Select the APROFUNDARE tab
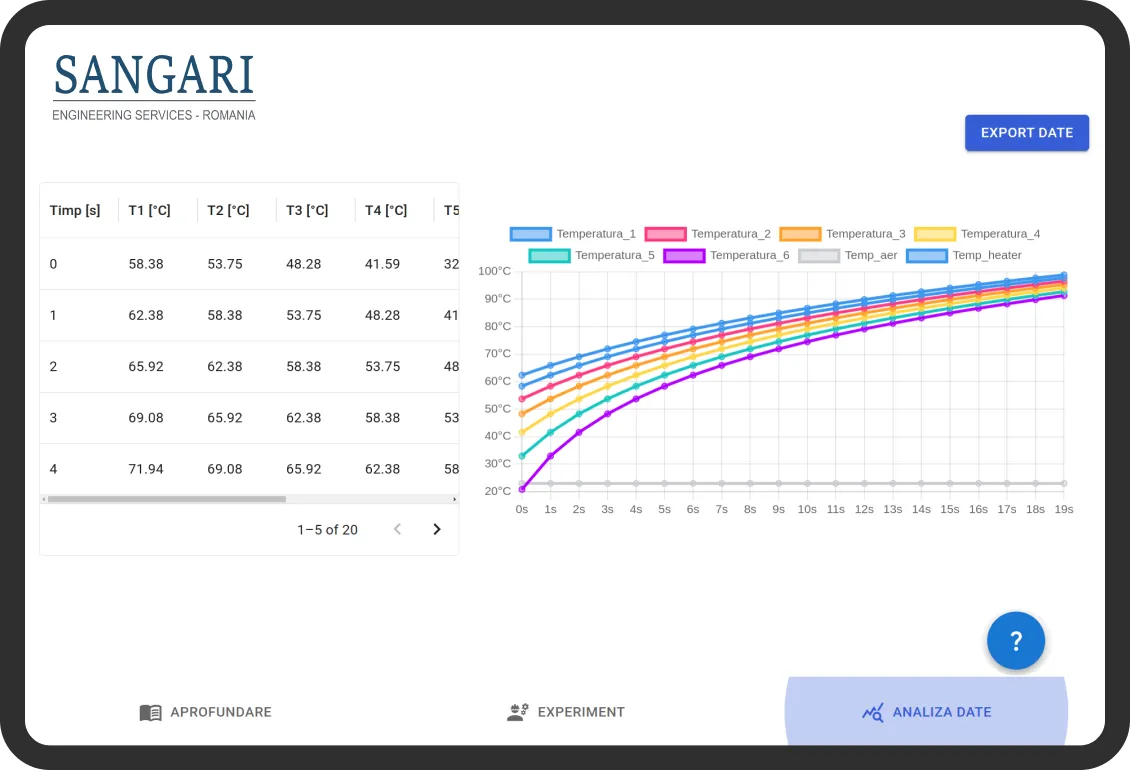Screen dimensions: 1130x770 205,712
